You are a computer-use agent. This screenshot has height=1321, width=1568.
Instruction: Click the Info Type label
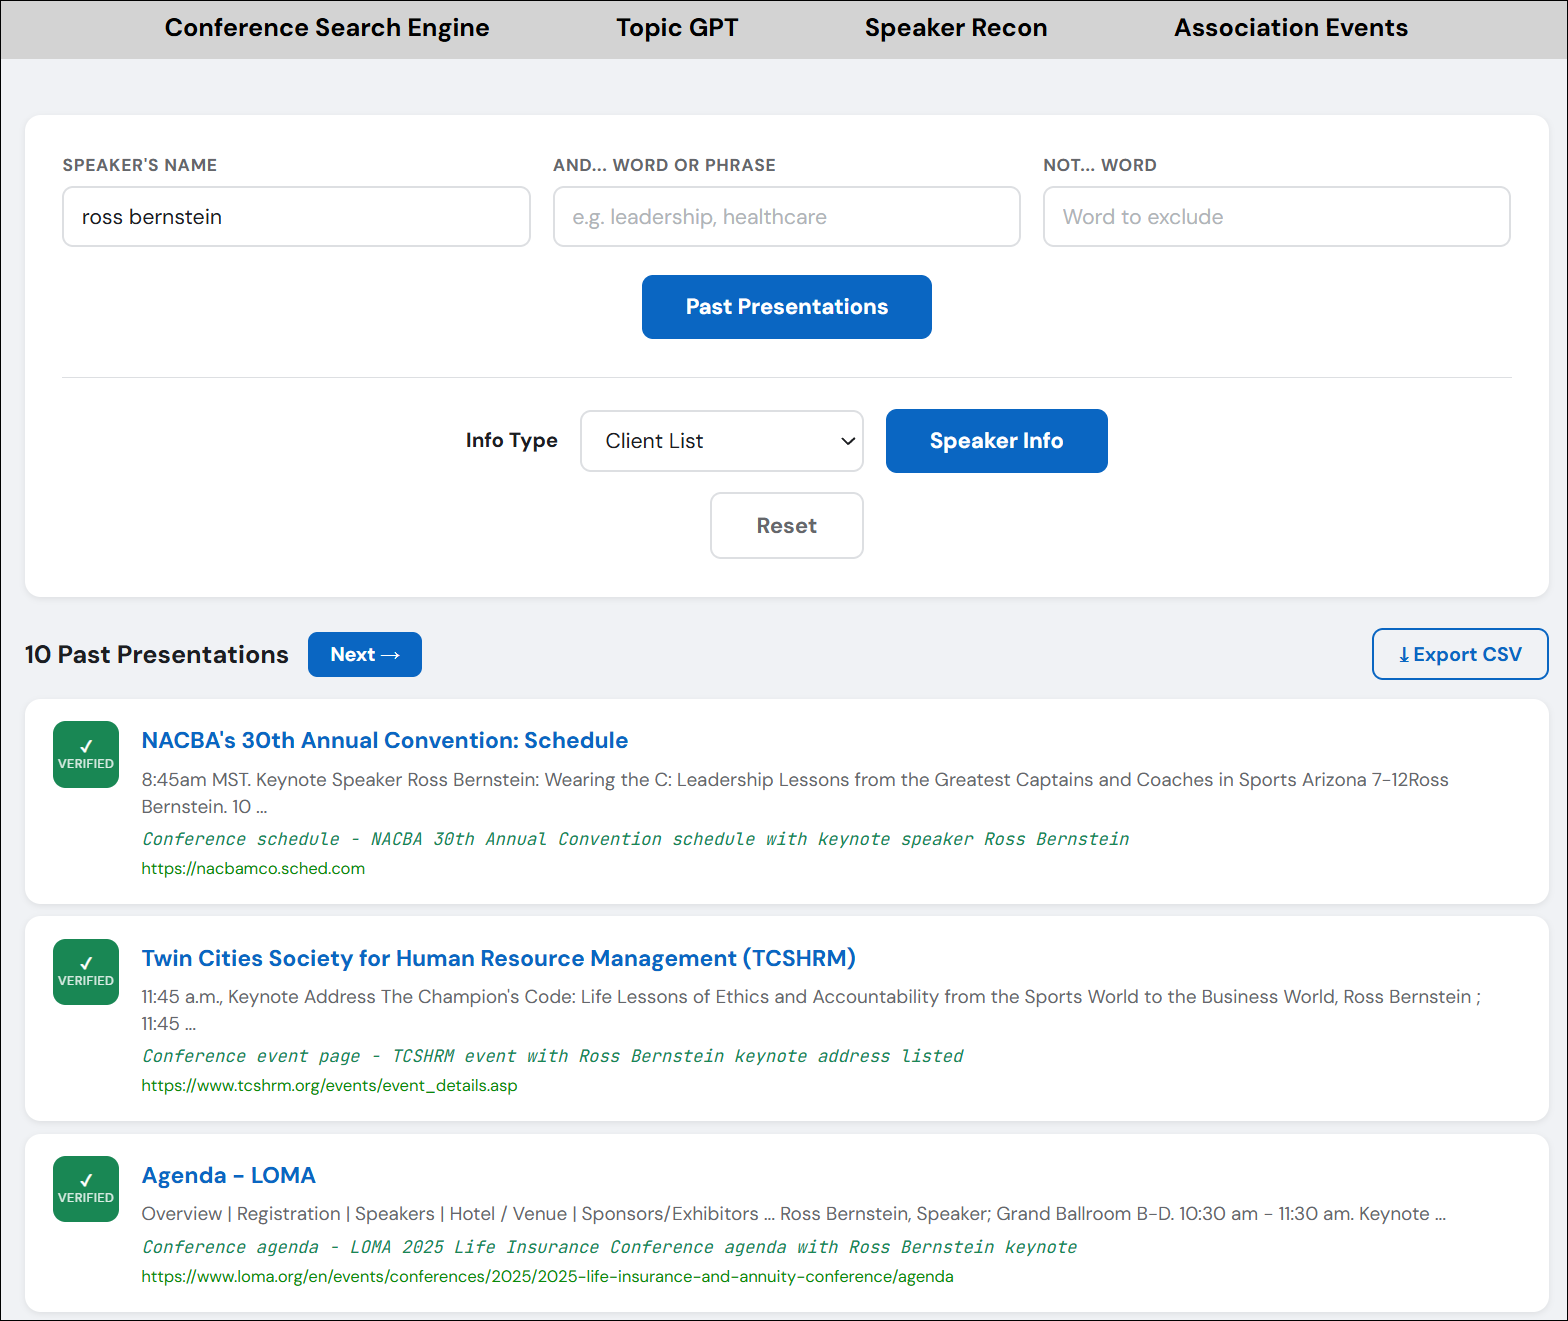coord(512,441)
